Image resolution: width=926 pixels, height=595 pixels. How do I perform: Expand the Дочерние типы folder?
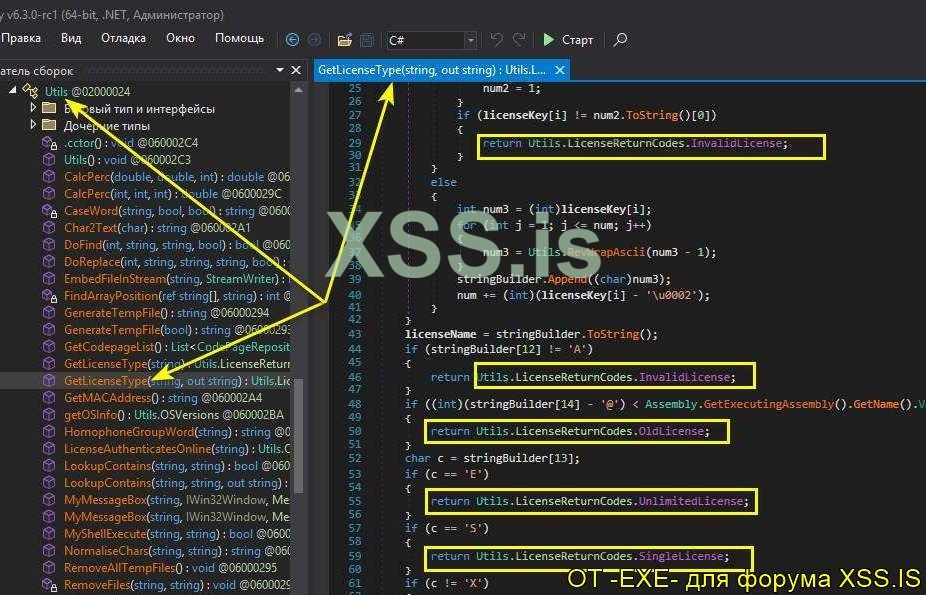tap(33, 125)
